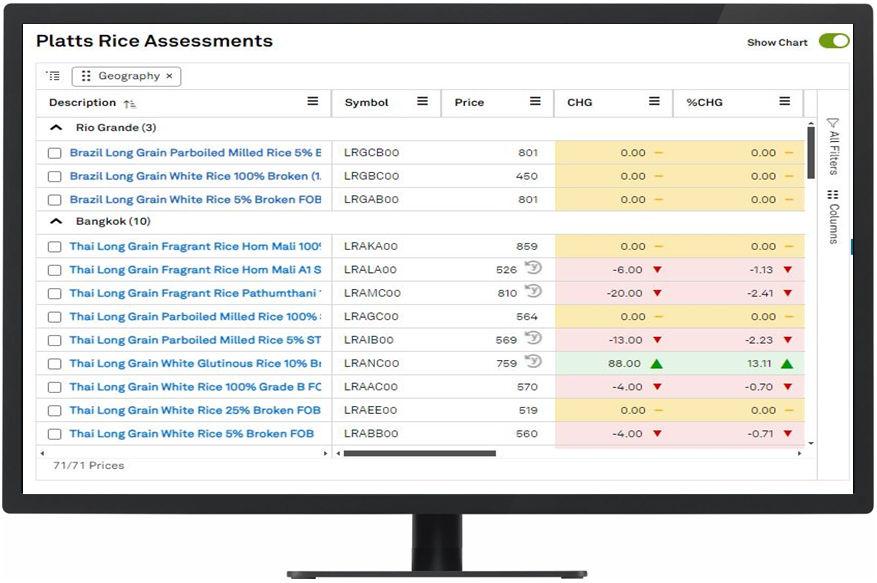This screenshot has height=583, width=877.
Task: Open the Columns side panel
Action: pyautogui.click(x=833, y=217)
